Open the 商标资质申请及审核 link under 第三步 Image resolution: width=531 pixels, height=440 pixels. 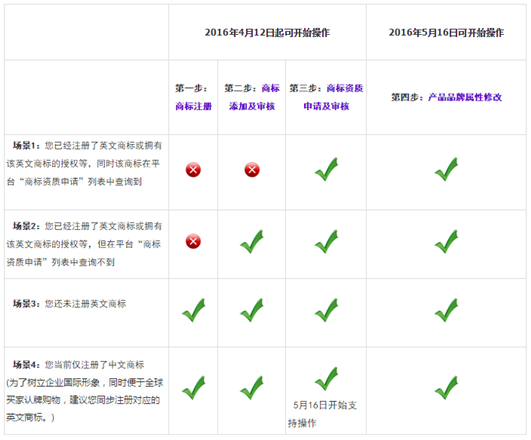pos(326,97)
